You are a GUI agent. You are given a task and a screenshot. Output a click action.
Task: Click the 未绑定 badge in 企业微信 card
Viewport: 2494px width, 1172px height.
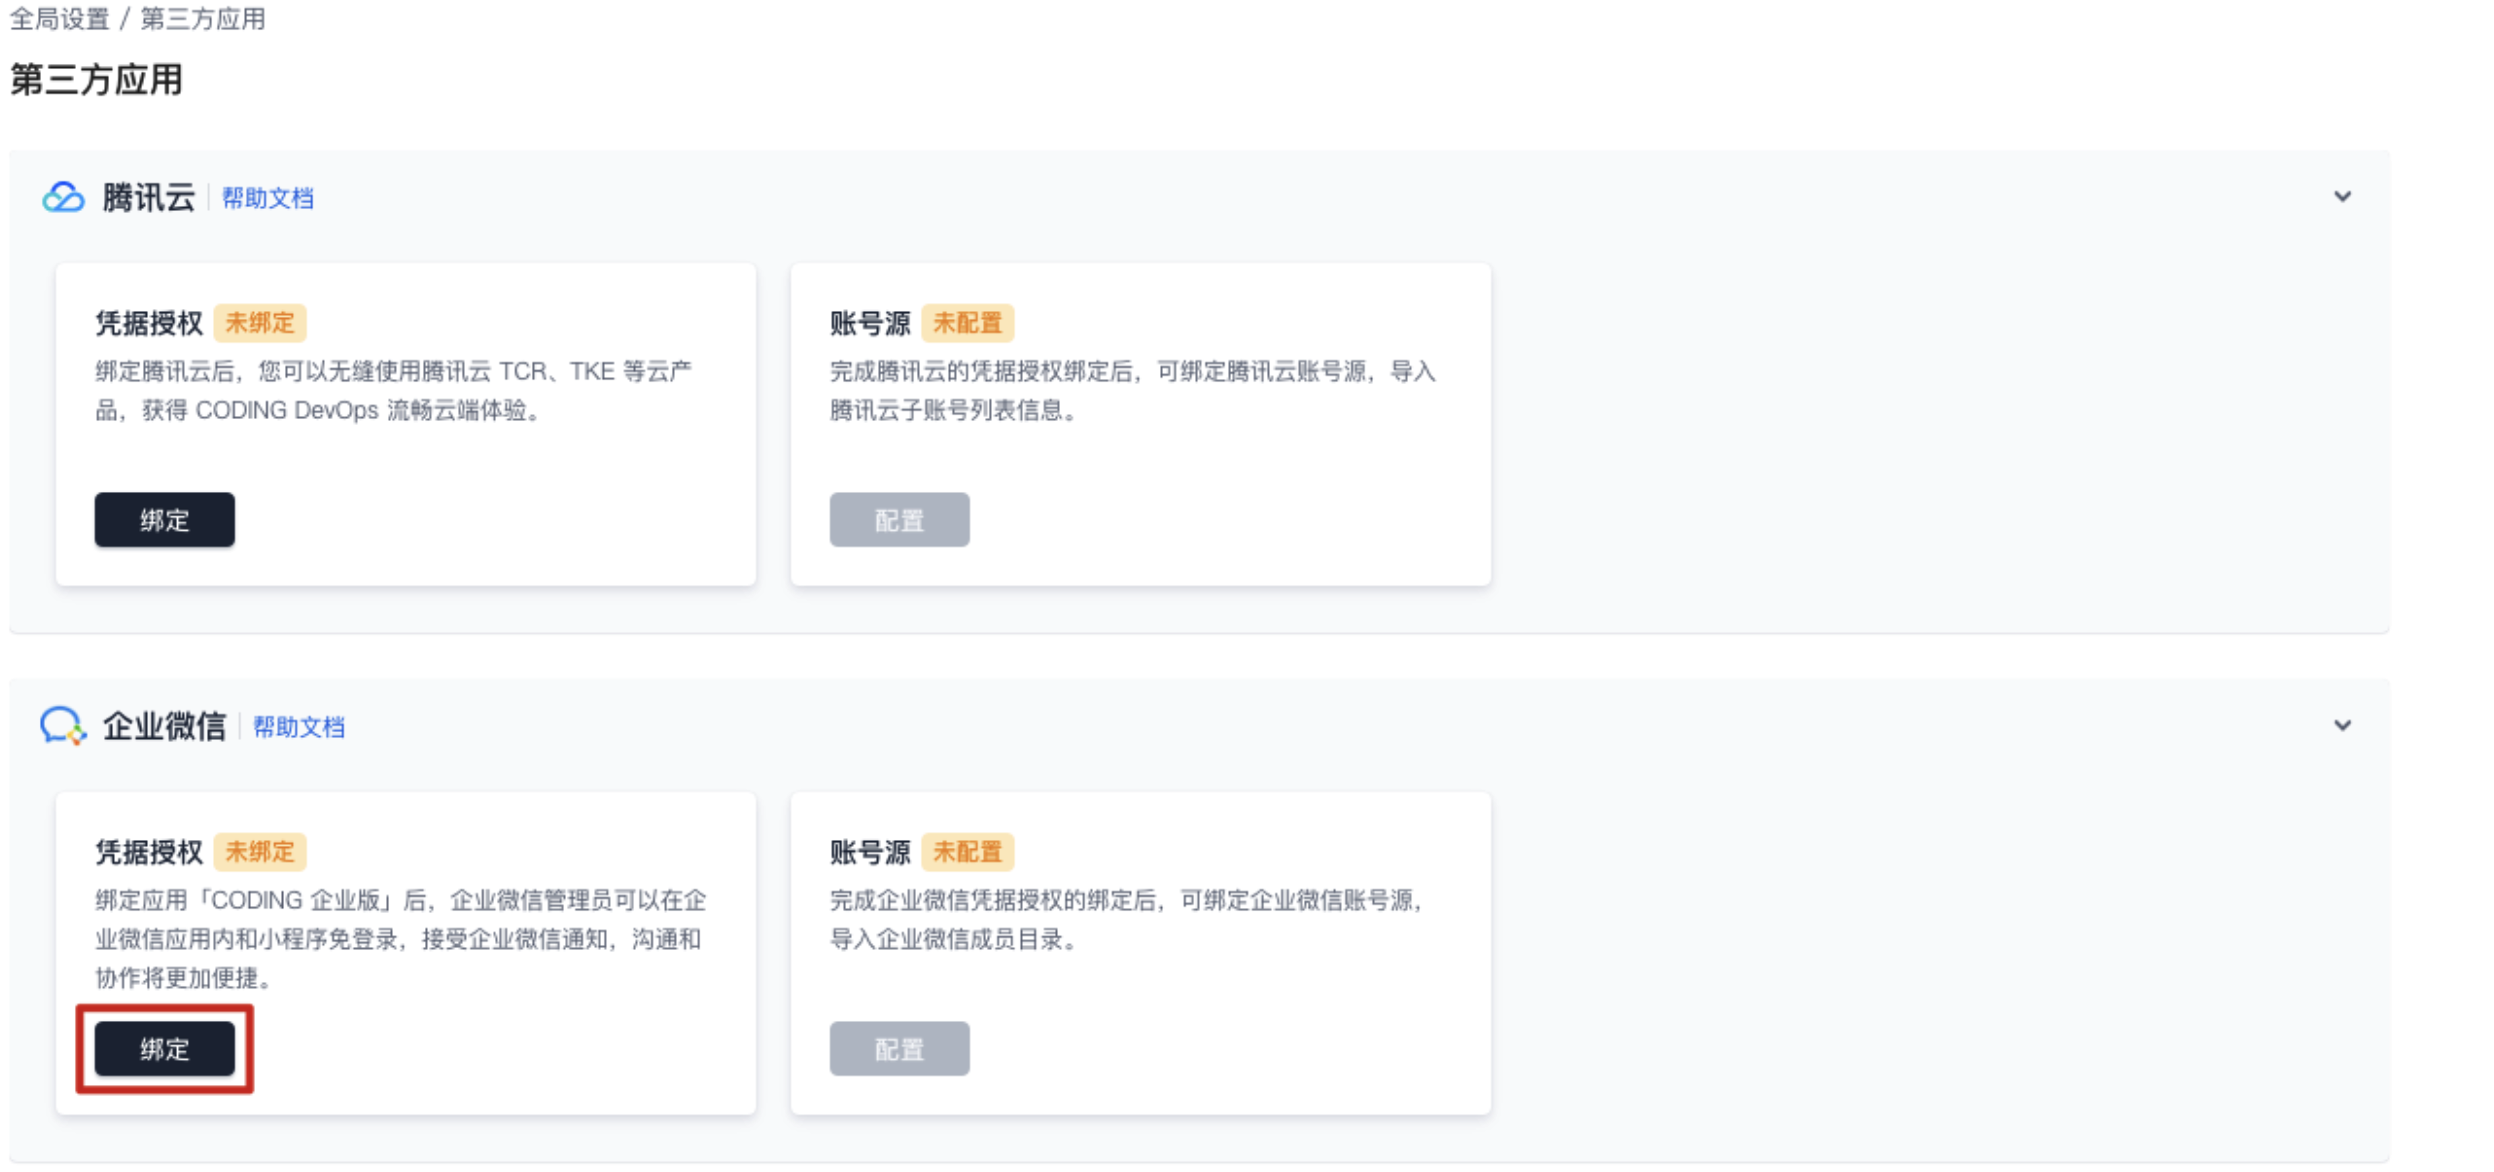click(x=260, y=852)
